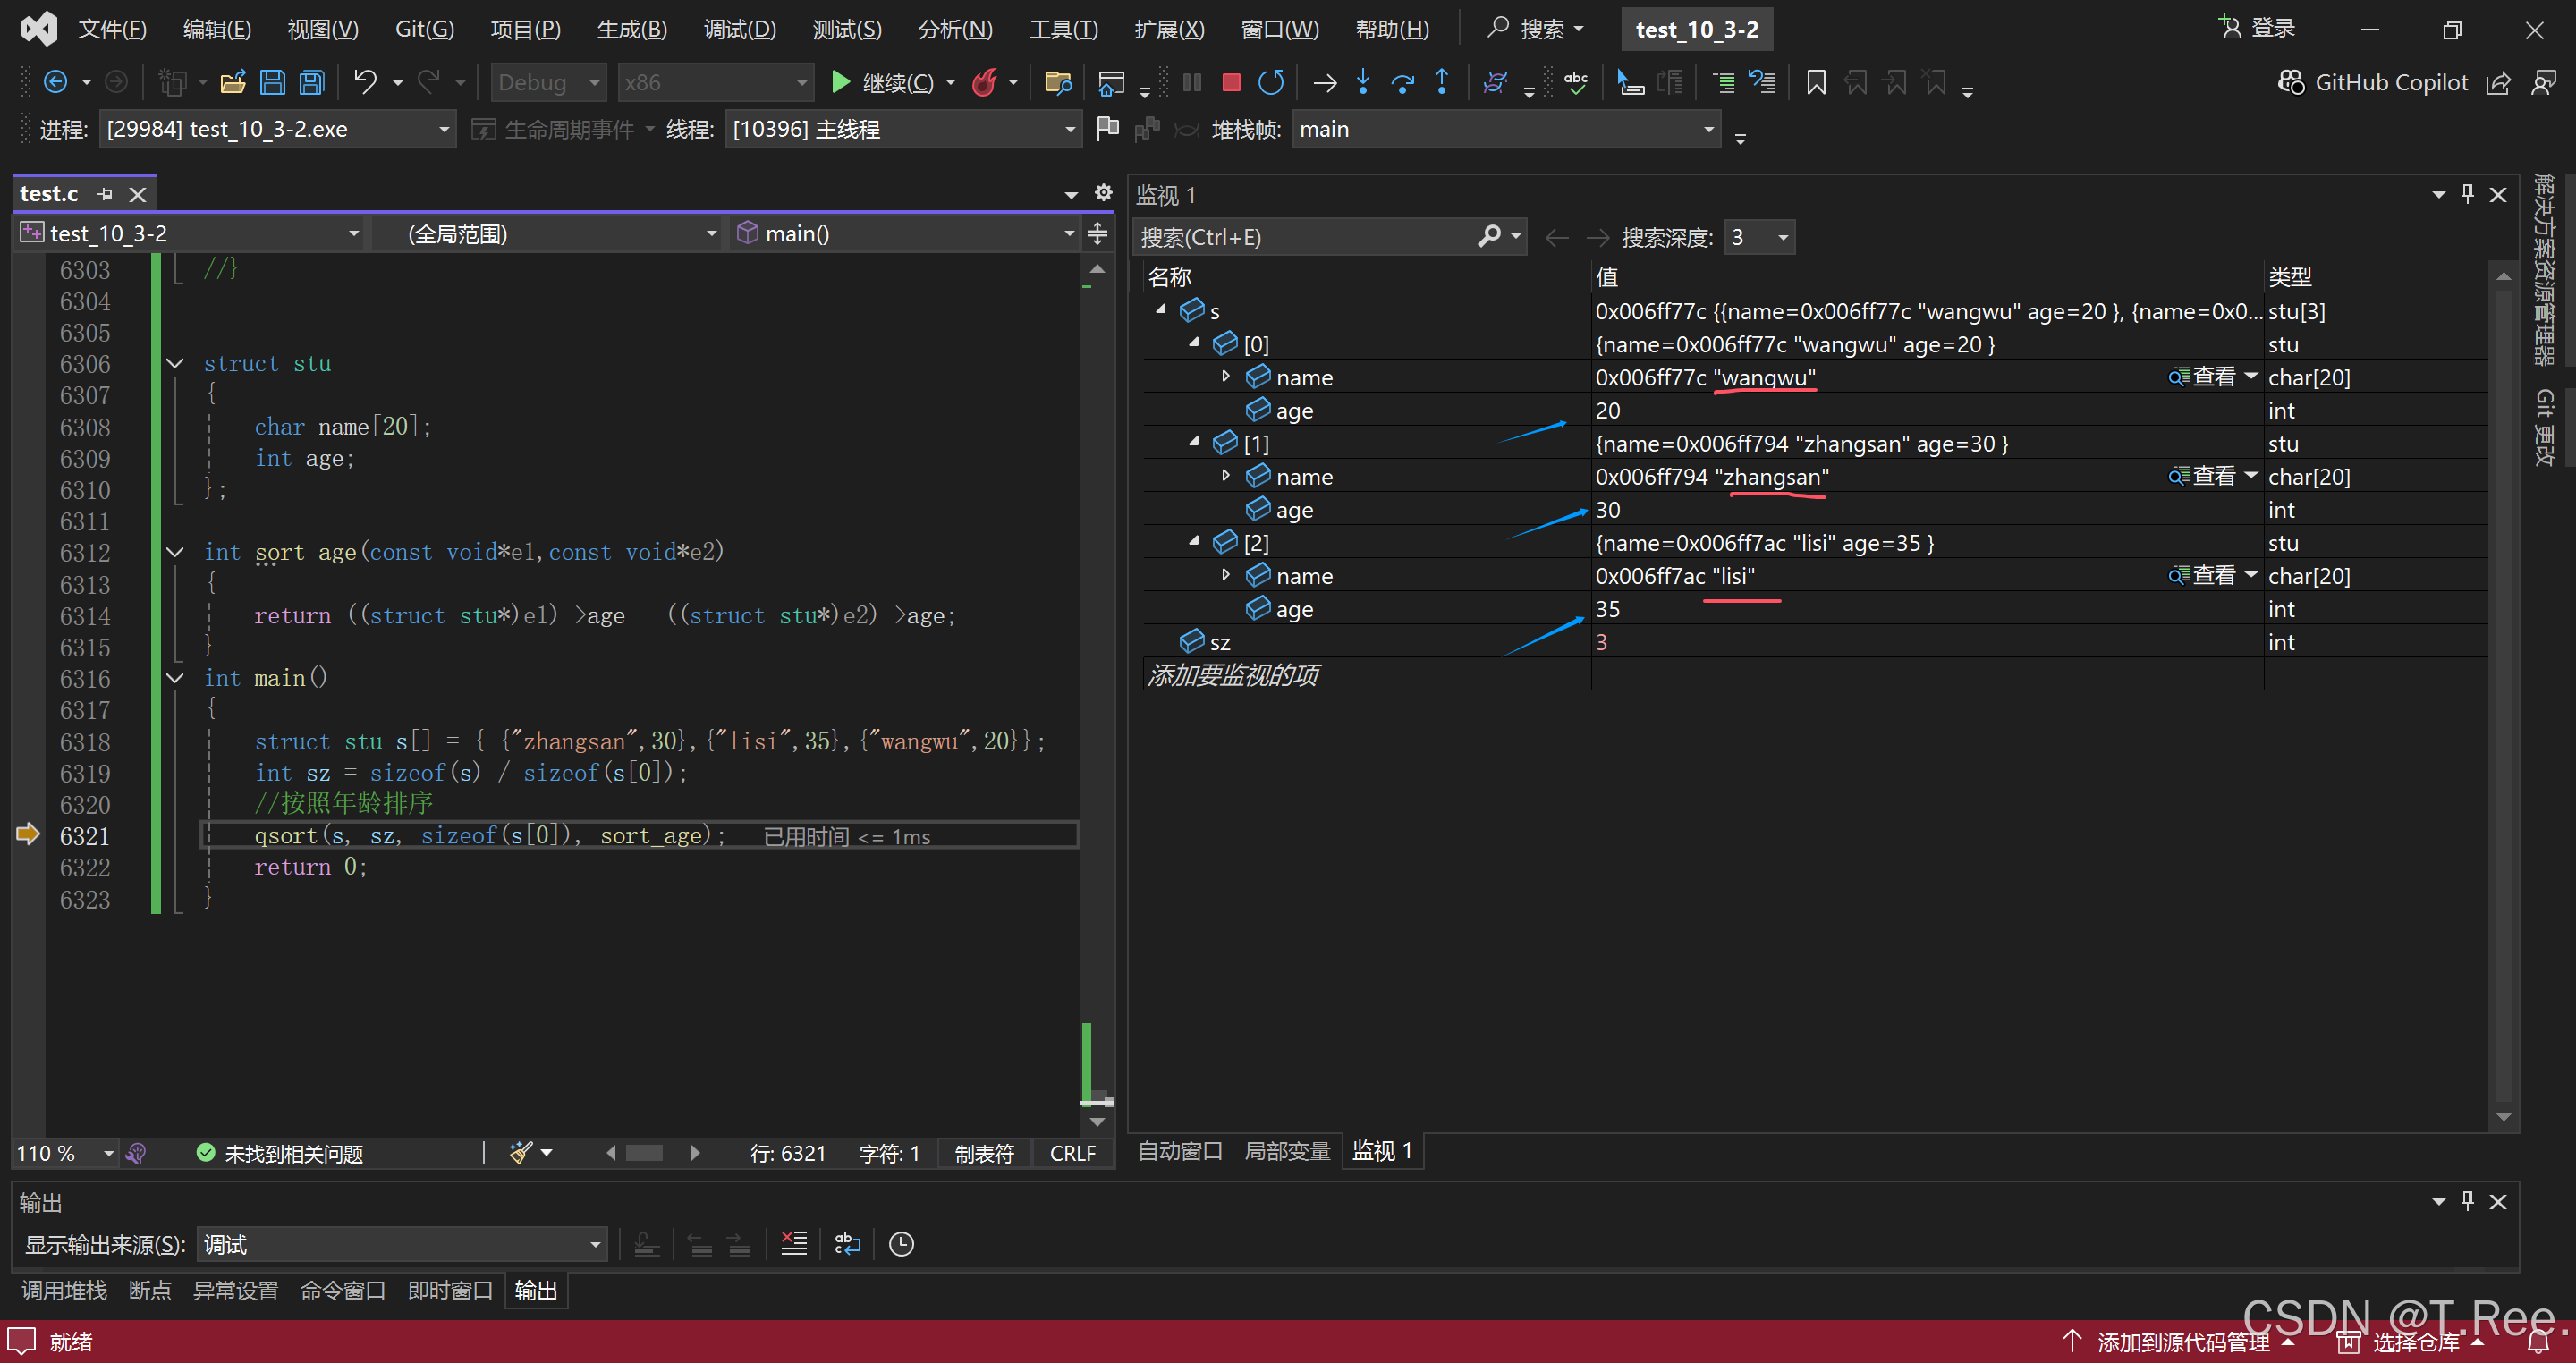
Task: Click the Step Into arrow icon
Action: point(1363,83)
